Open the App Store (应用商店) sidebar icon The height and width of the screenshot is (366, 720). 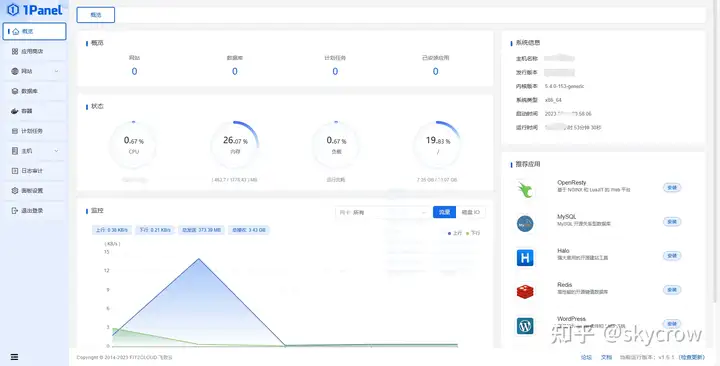tap(15, 51)
